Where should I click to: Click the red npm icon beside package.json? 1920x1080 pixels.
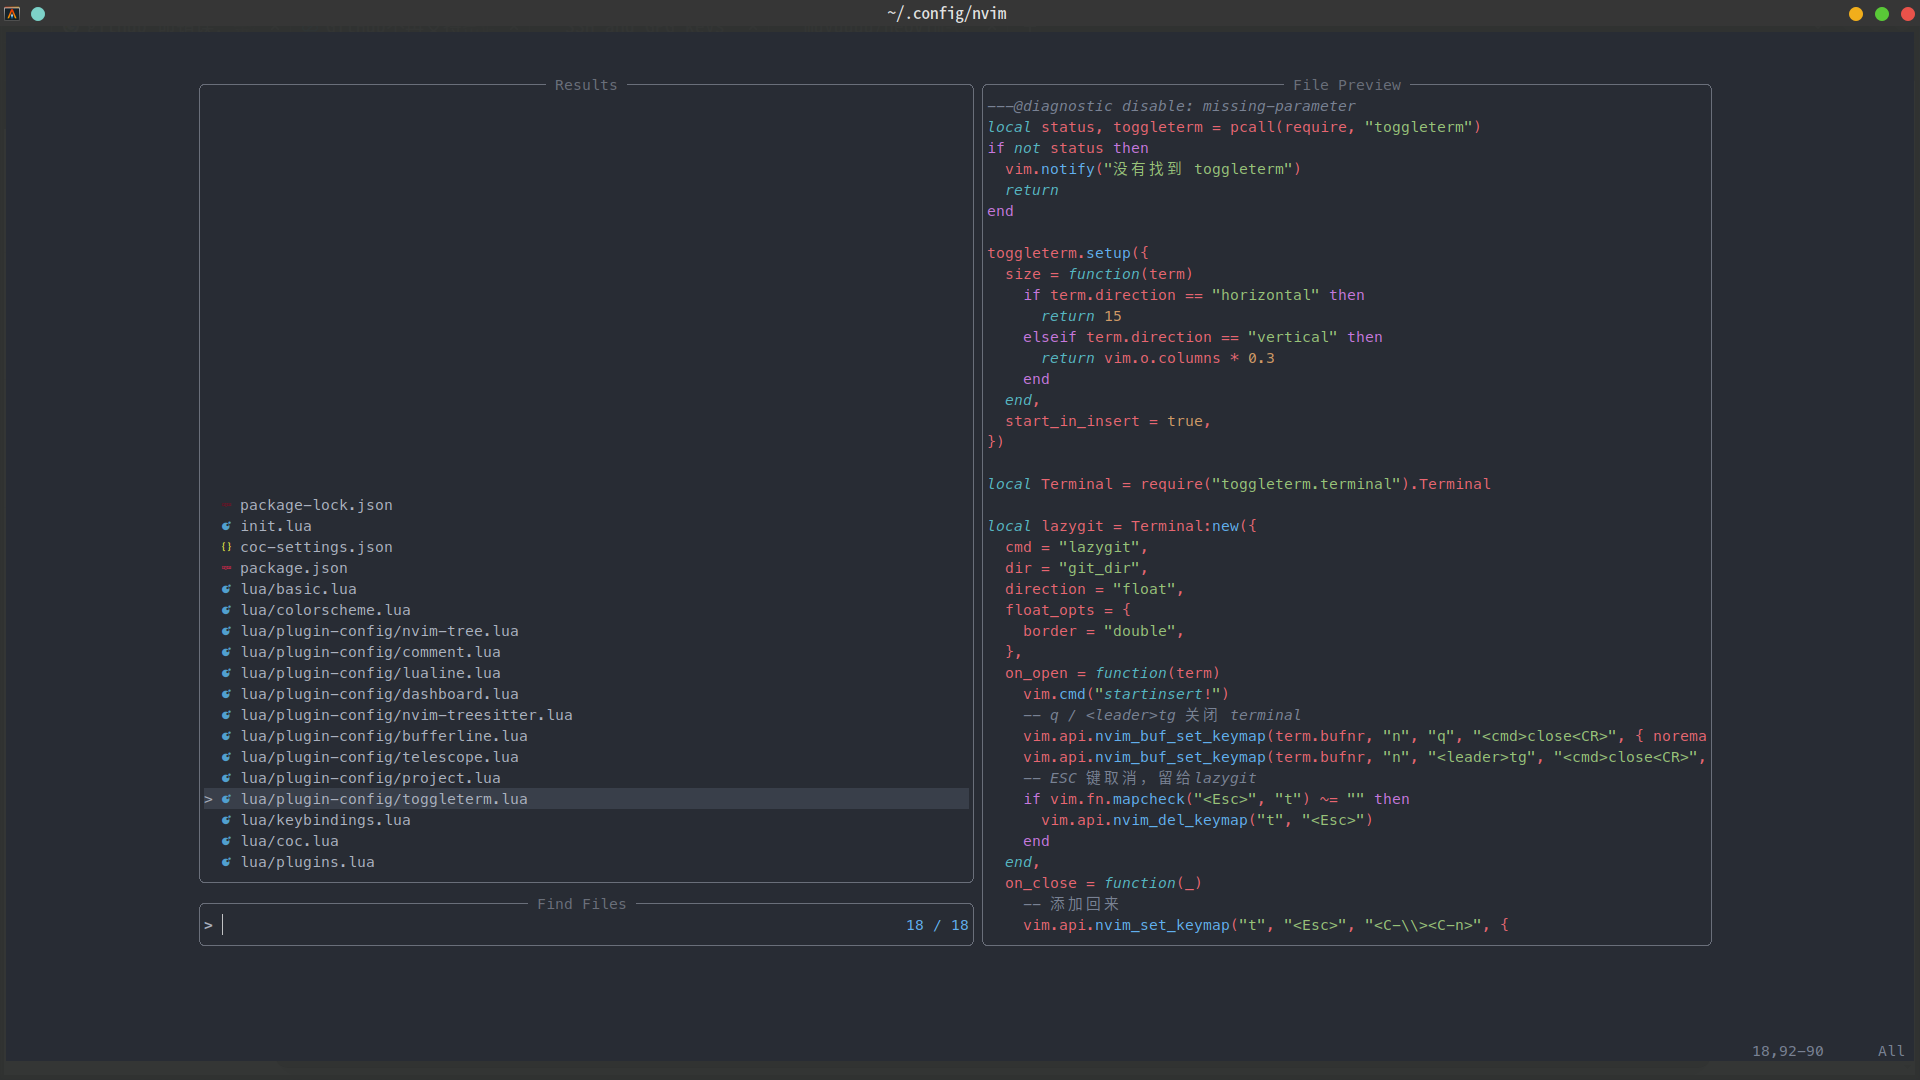[x=226, y=568]
